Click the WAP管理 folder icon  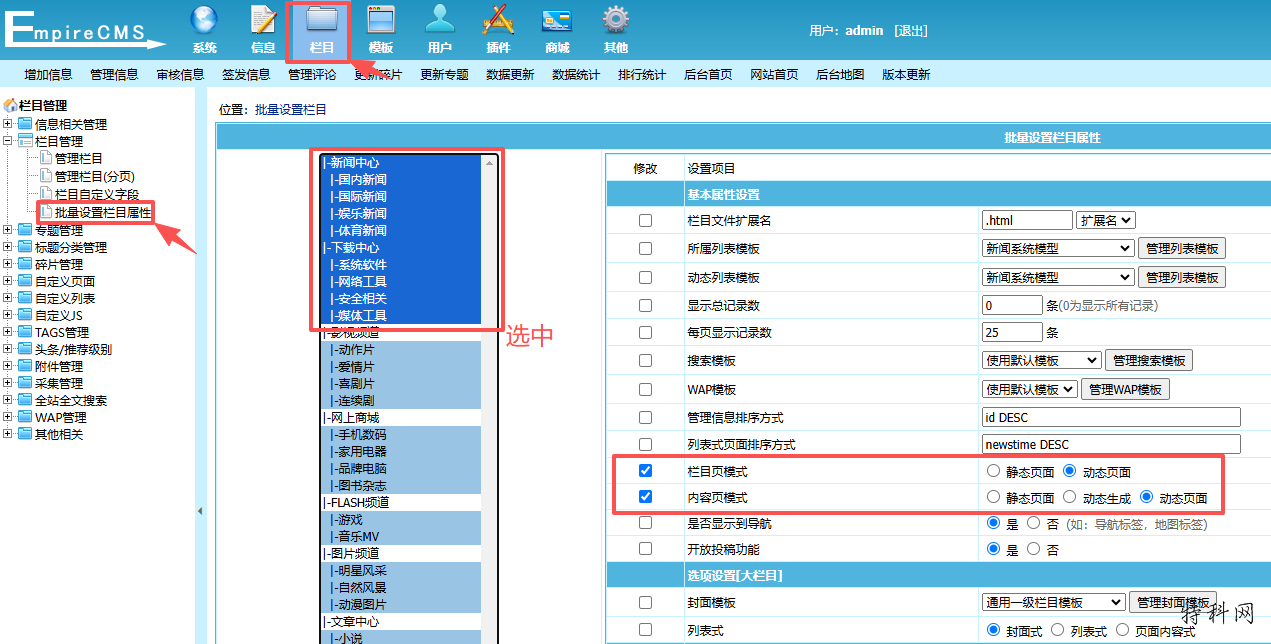pos(25,417)
